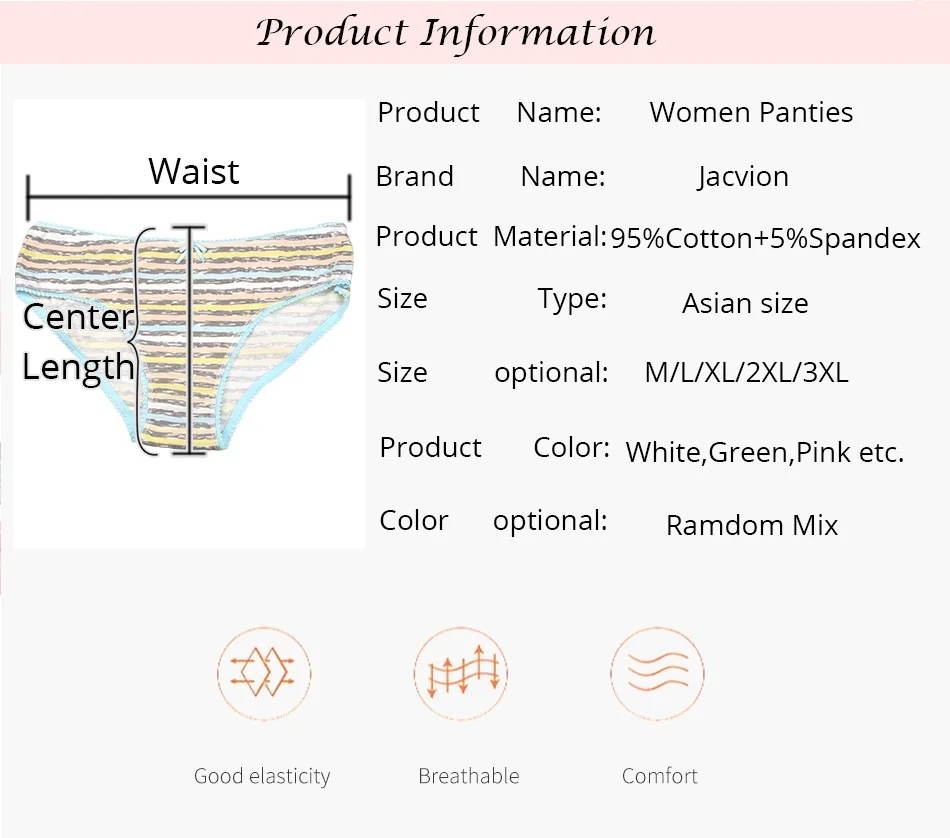The image size is (950, 838).
Task: Select the Jacvion brand name
Action: [743, 177]
